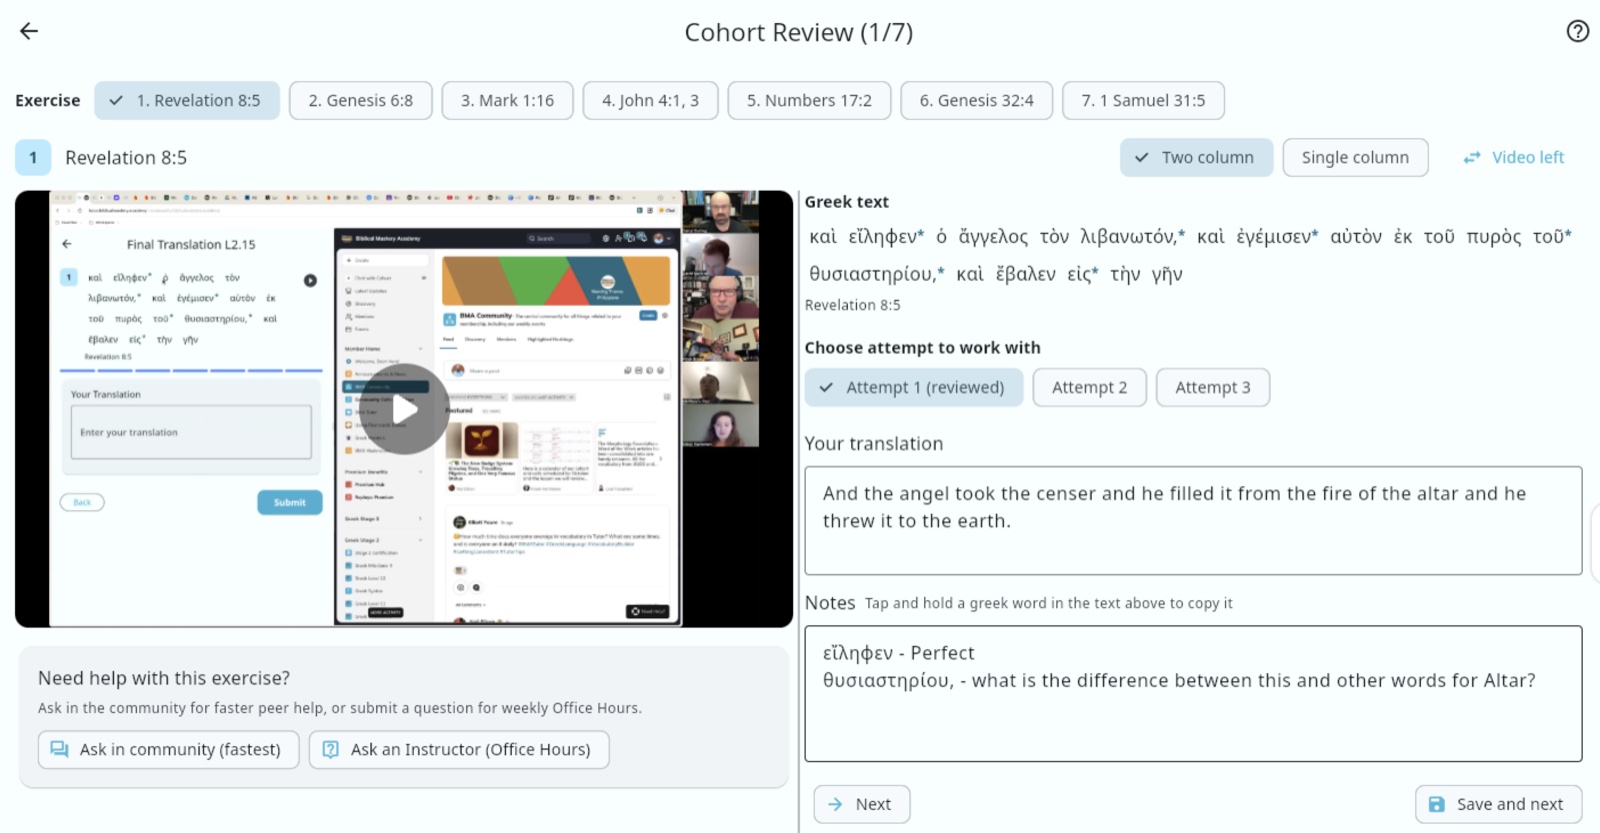Click Ask in community (fastest)
This screenshot has height=833, width=1600.
coord(168,749)
